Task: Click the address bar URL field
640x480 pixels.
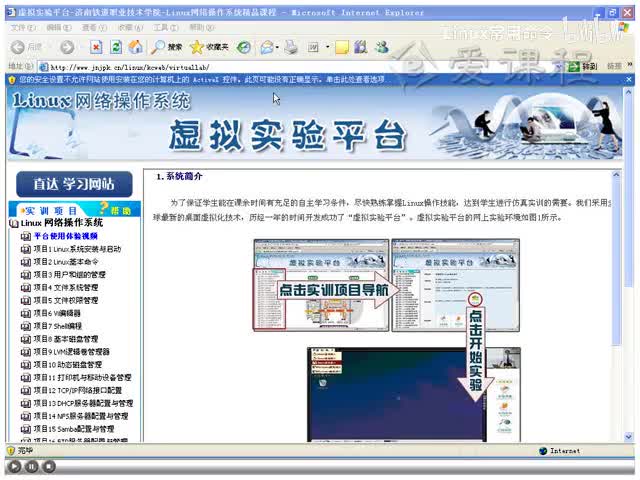Action: [x=298, y=67]
